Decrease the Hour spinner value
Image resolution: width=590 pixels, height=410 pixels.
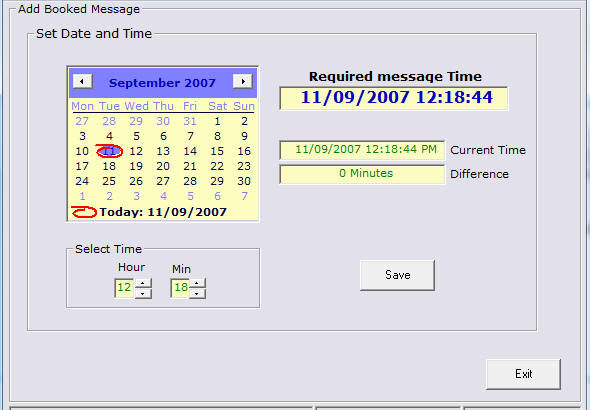pyautogui.click(x=143, y=294)
